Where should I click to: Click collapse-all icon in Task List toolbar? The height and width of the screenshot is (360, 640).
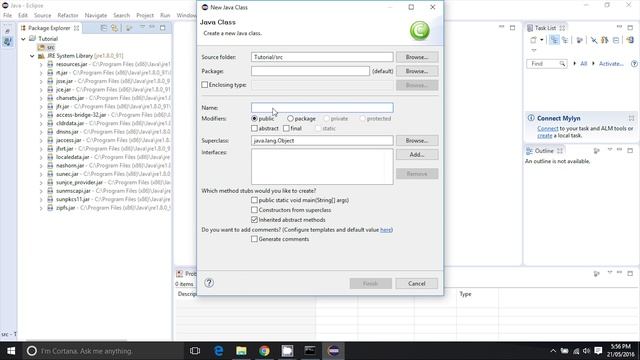click(616, 40)
